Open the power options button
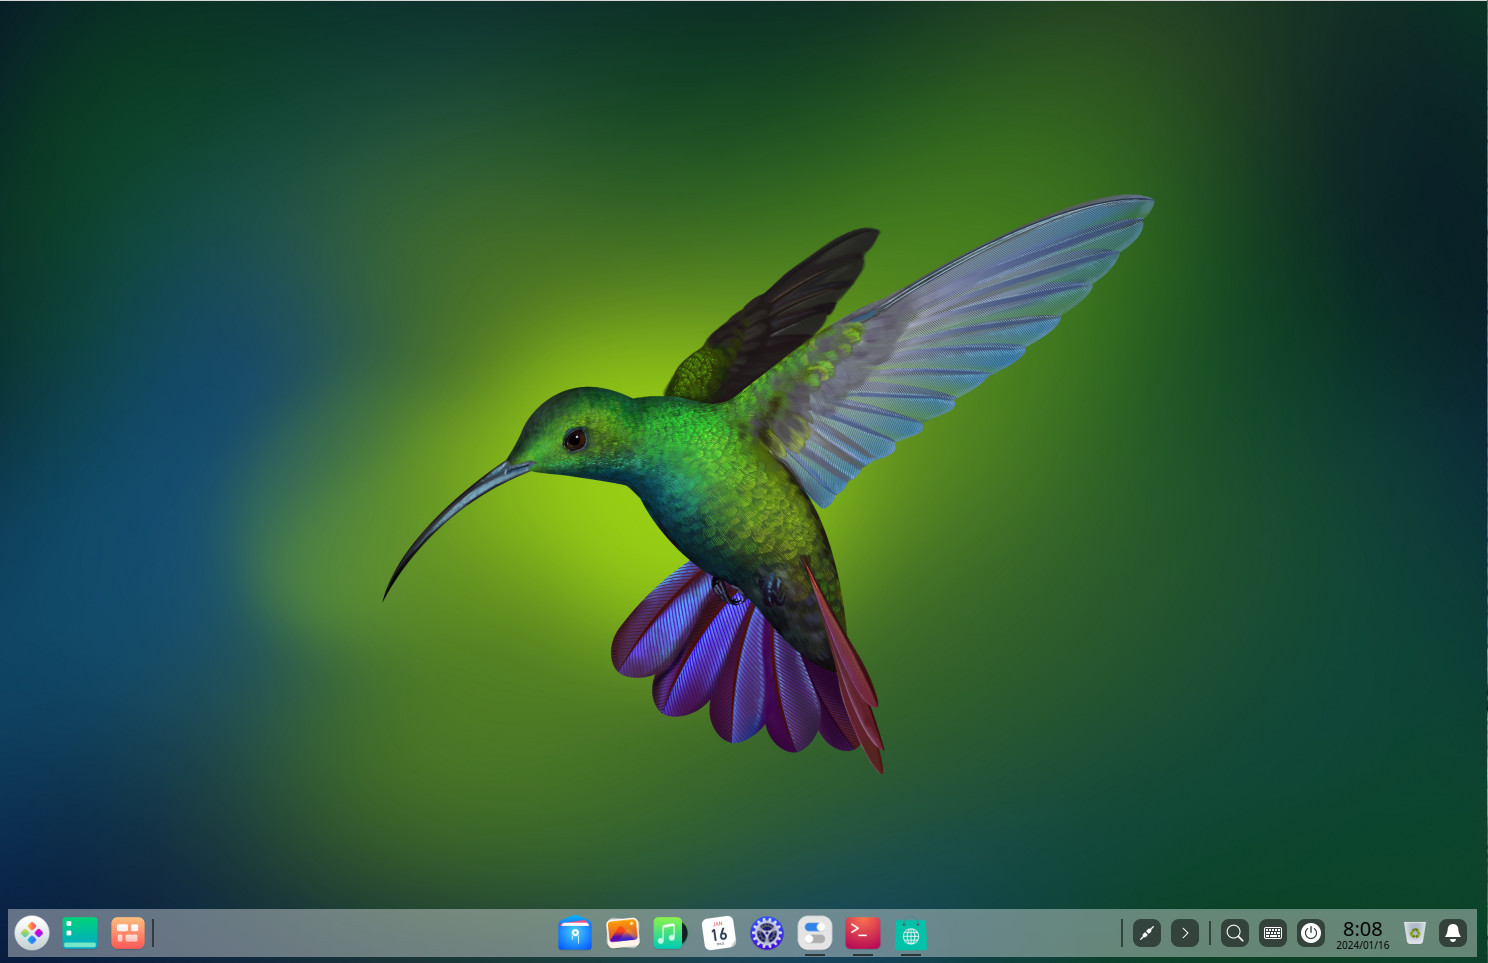 (1311, 932)
